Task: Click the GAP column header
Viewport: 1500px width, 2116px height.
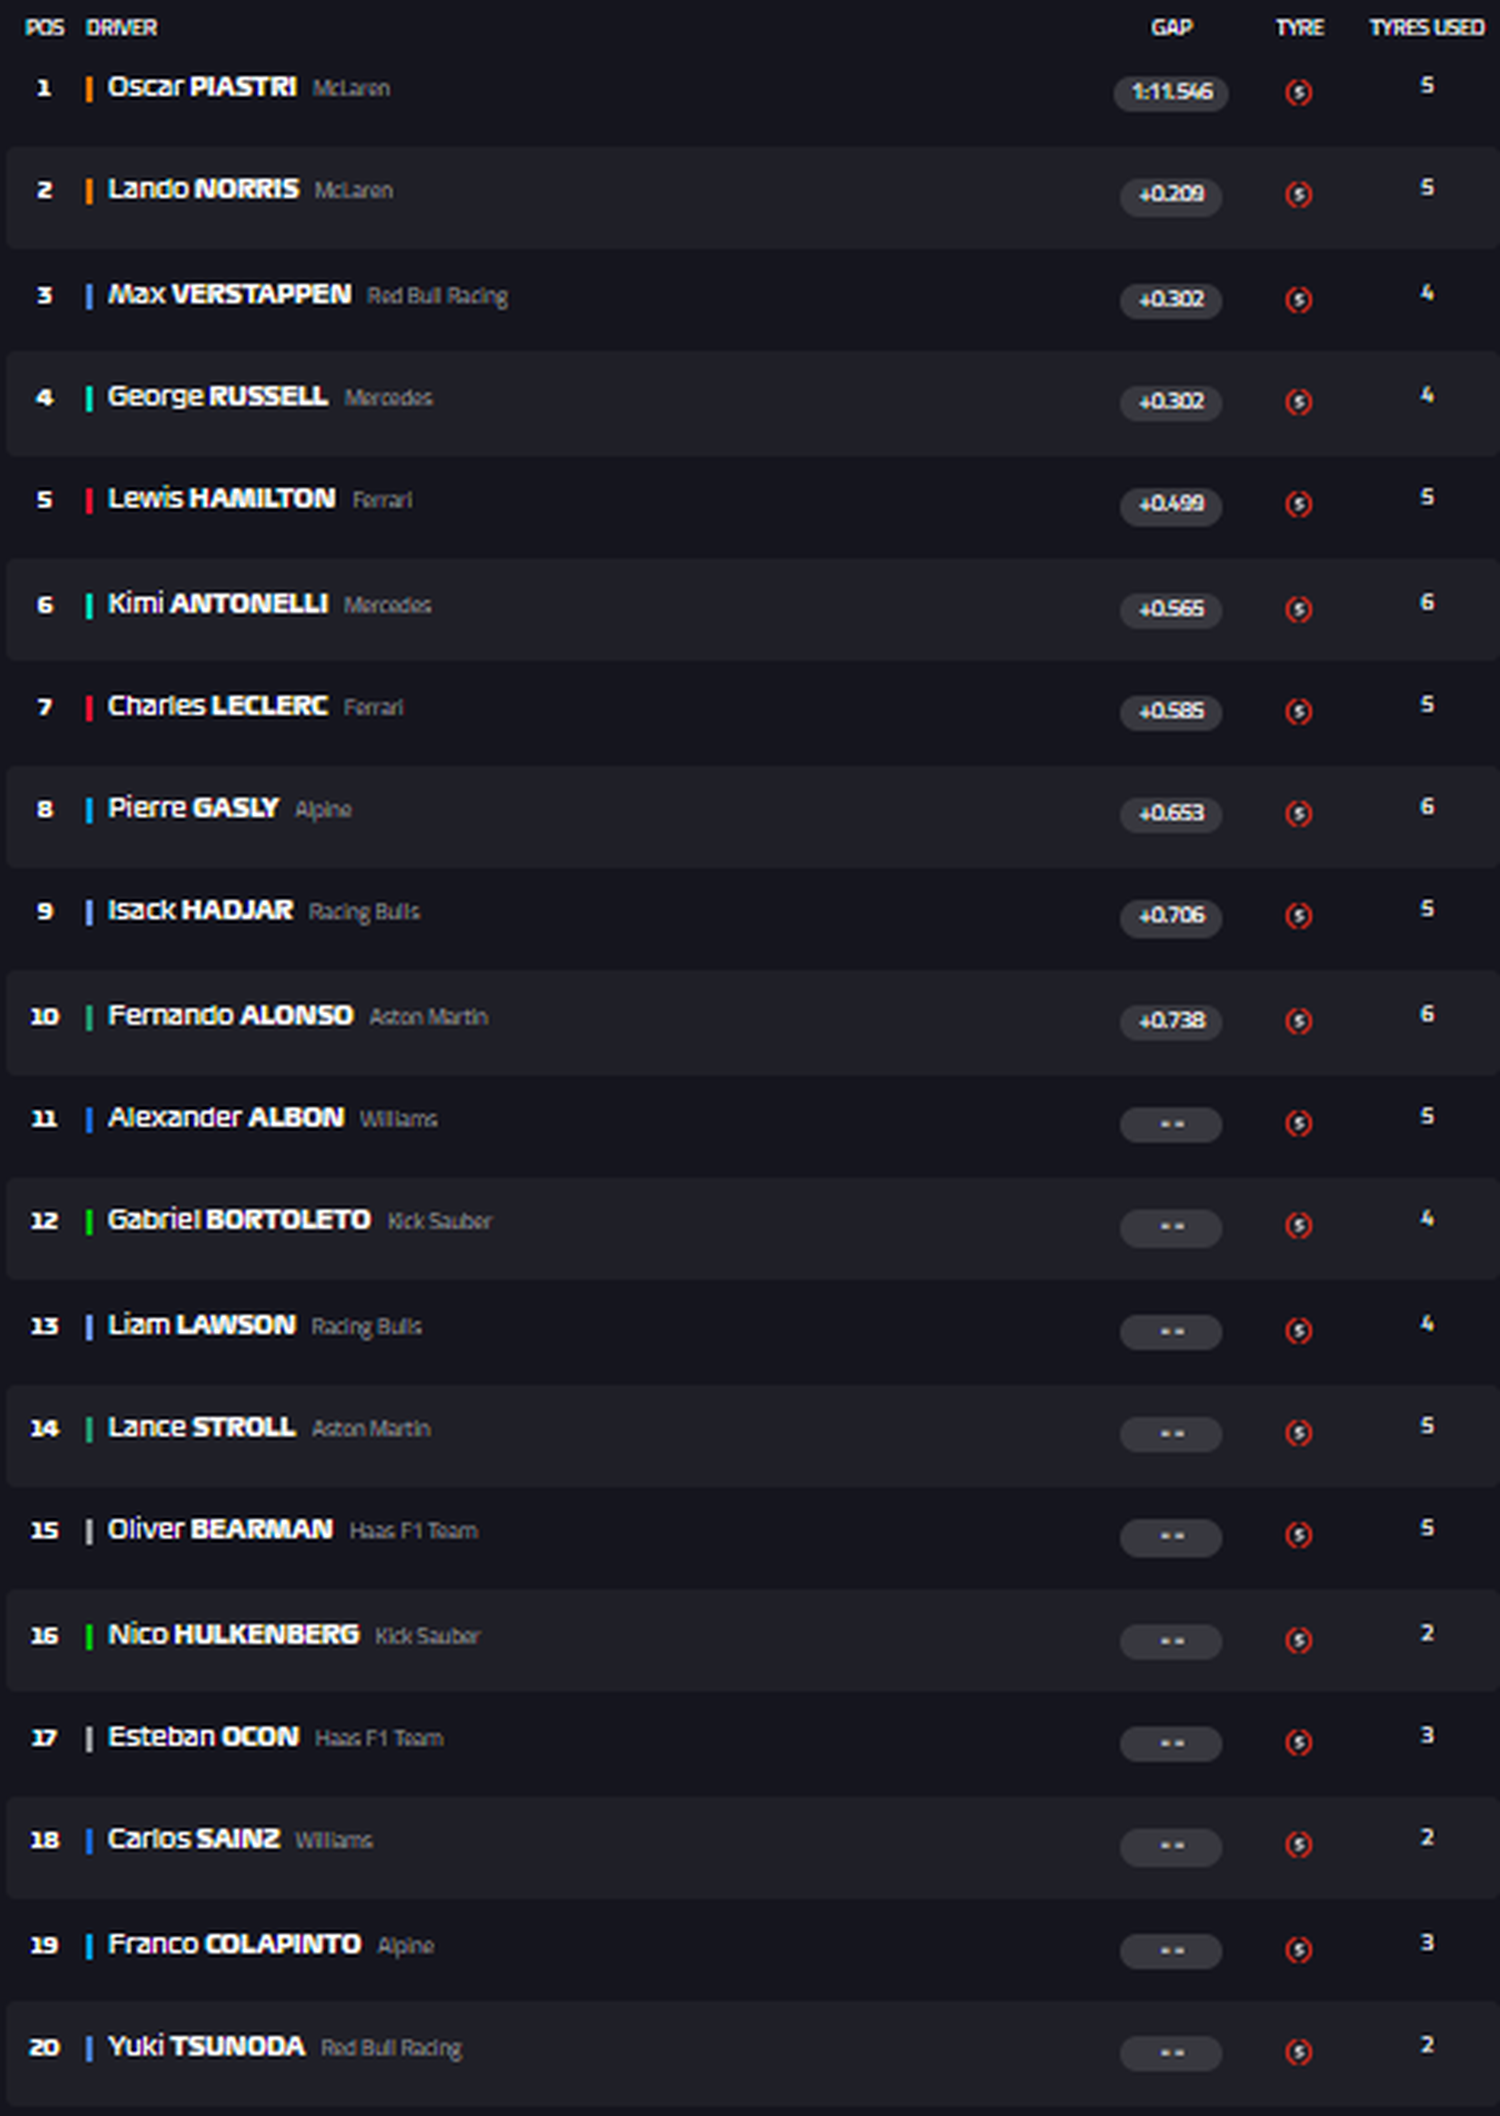Action: click(1171, 28)
